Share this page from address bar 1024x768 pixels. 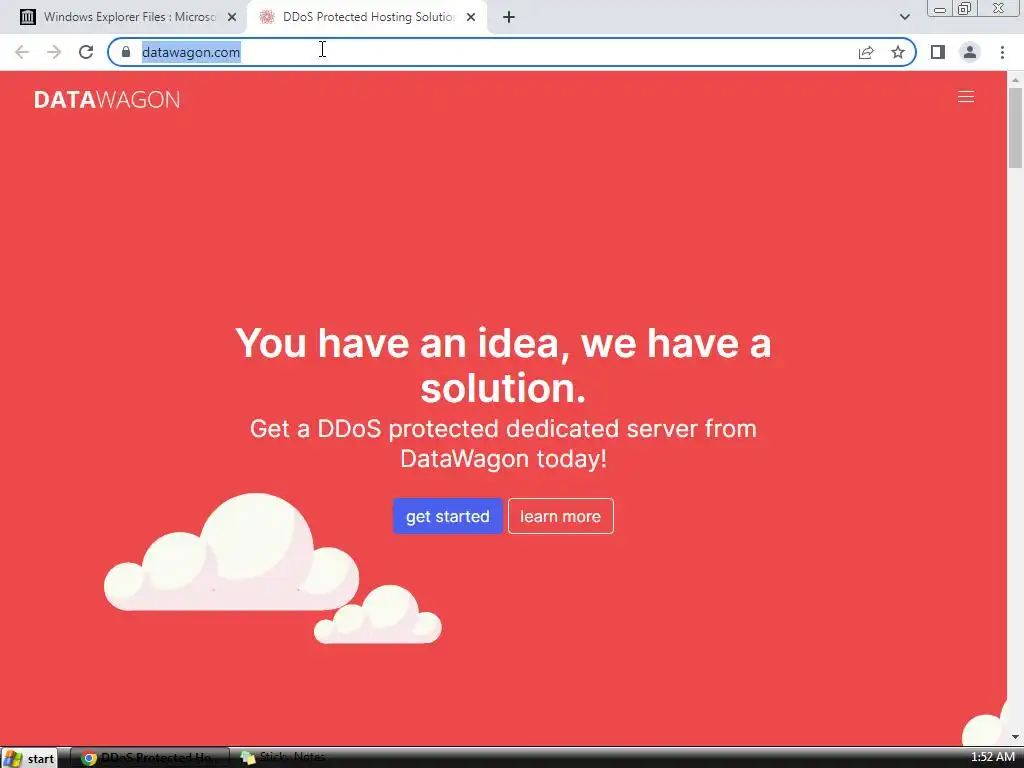(866, 52)
